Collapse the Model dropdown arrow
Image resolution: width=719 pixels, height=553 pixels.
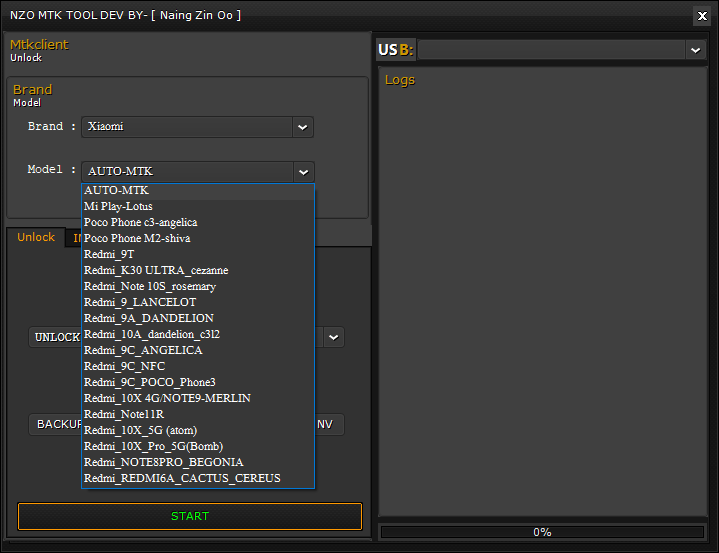(303, 172)
